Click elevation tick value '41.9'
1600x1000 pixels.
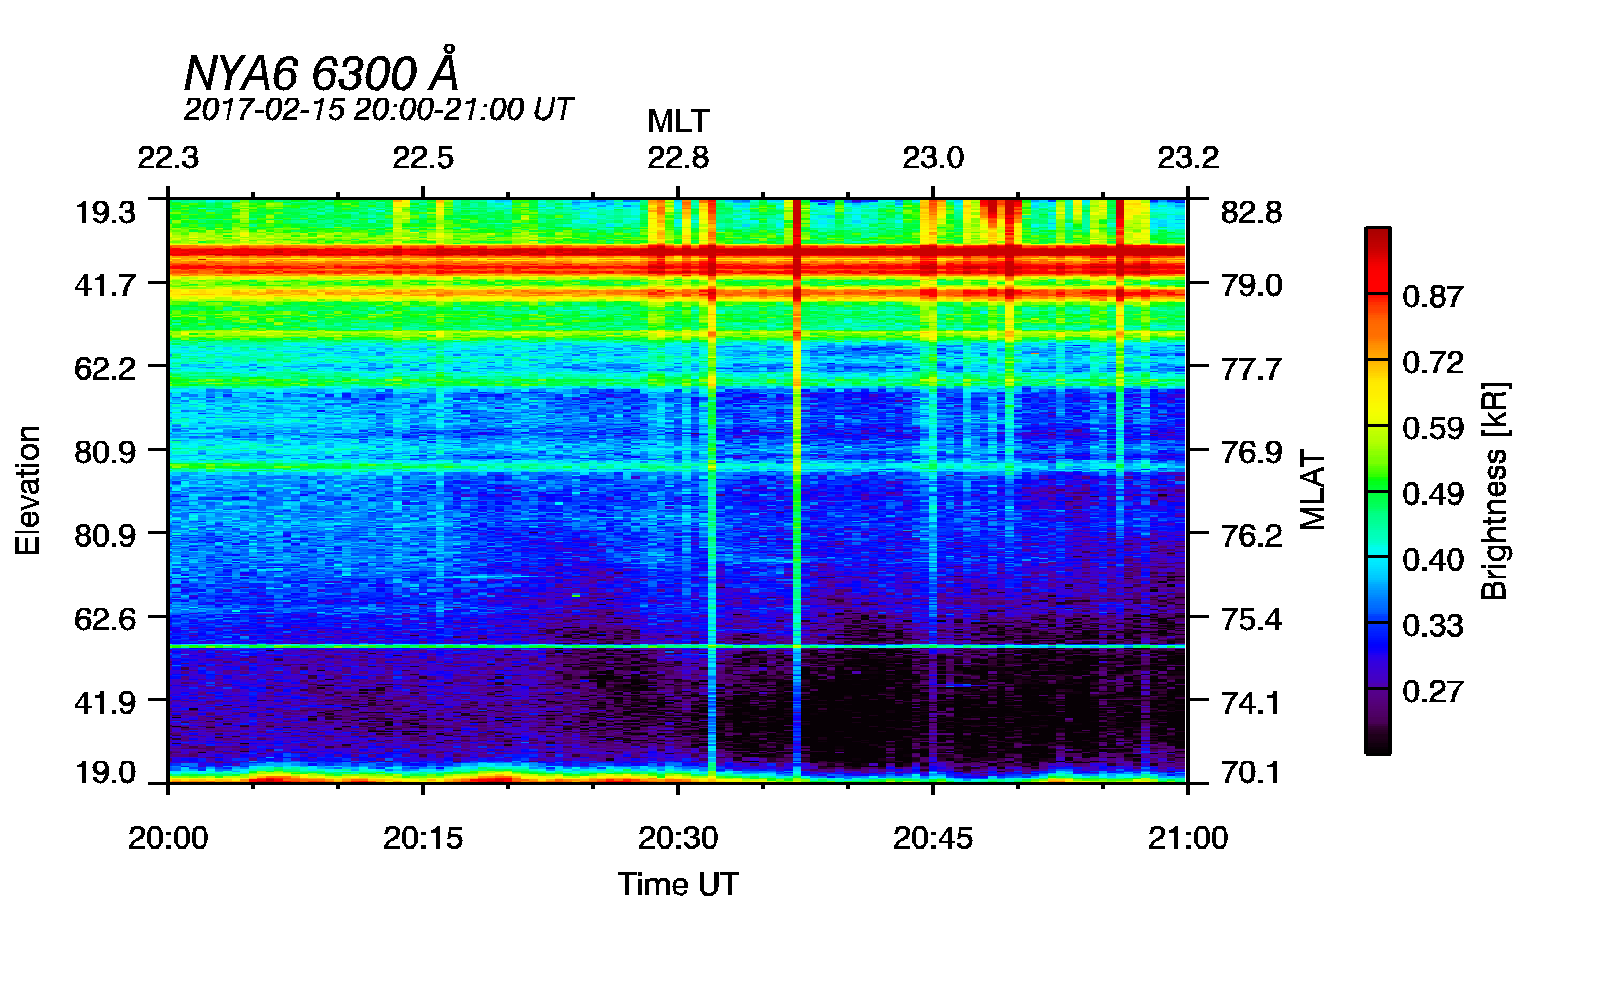click(105, 702)
